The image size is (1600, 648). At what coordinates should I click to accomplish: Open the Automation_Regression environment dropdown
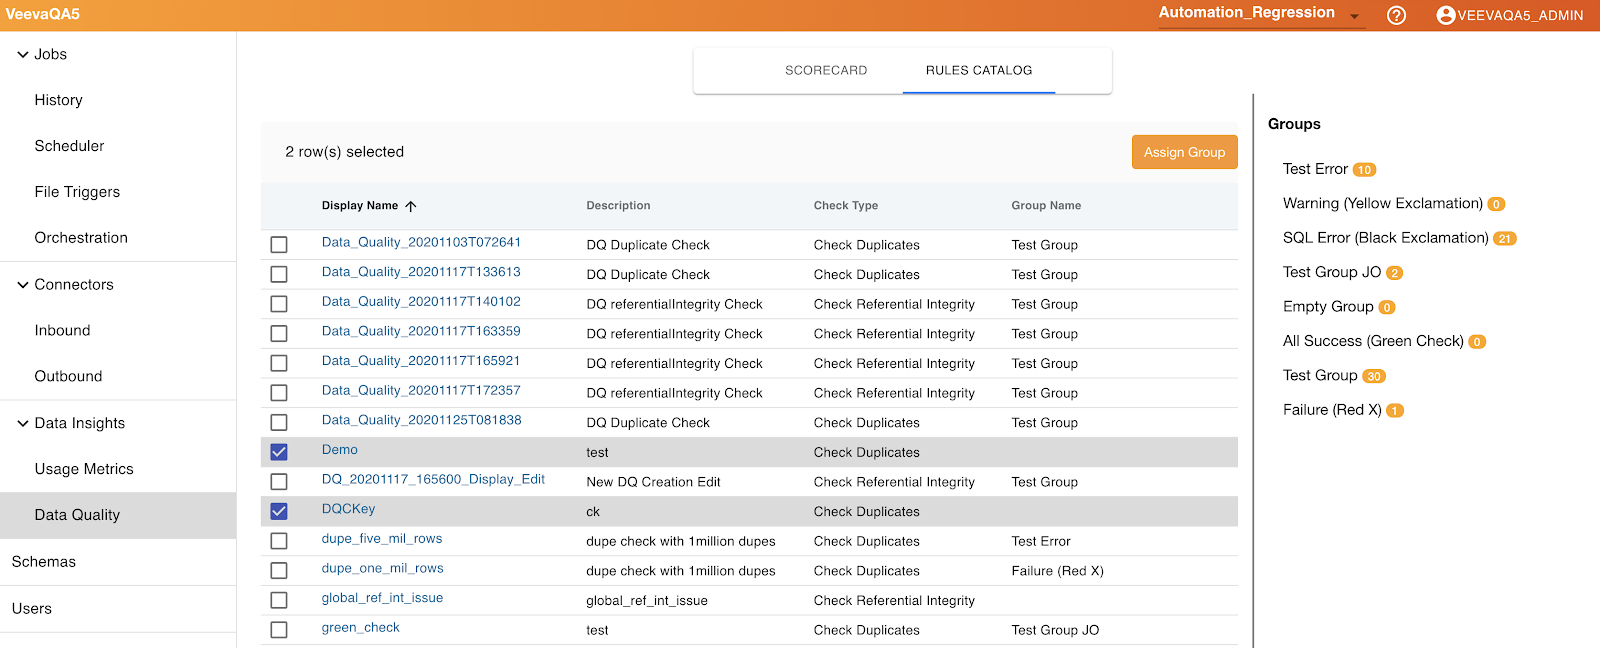point(1354,16)
